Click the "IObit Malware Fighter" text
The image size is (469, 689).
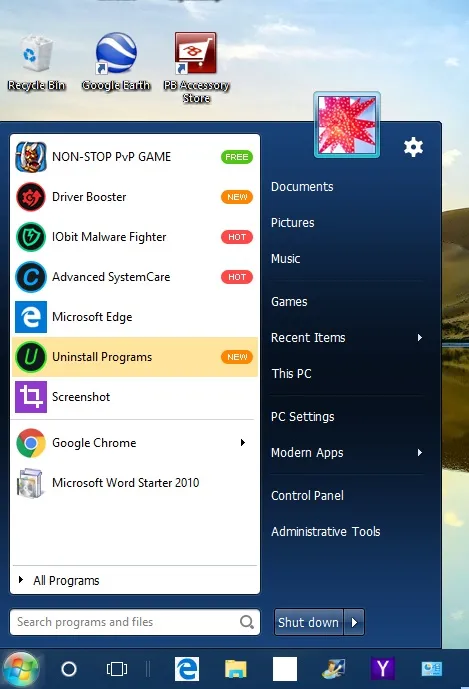coord(109,237)
